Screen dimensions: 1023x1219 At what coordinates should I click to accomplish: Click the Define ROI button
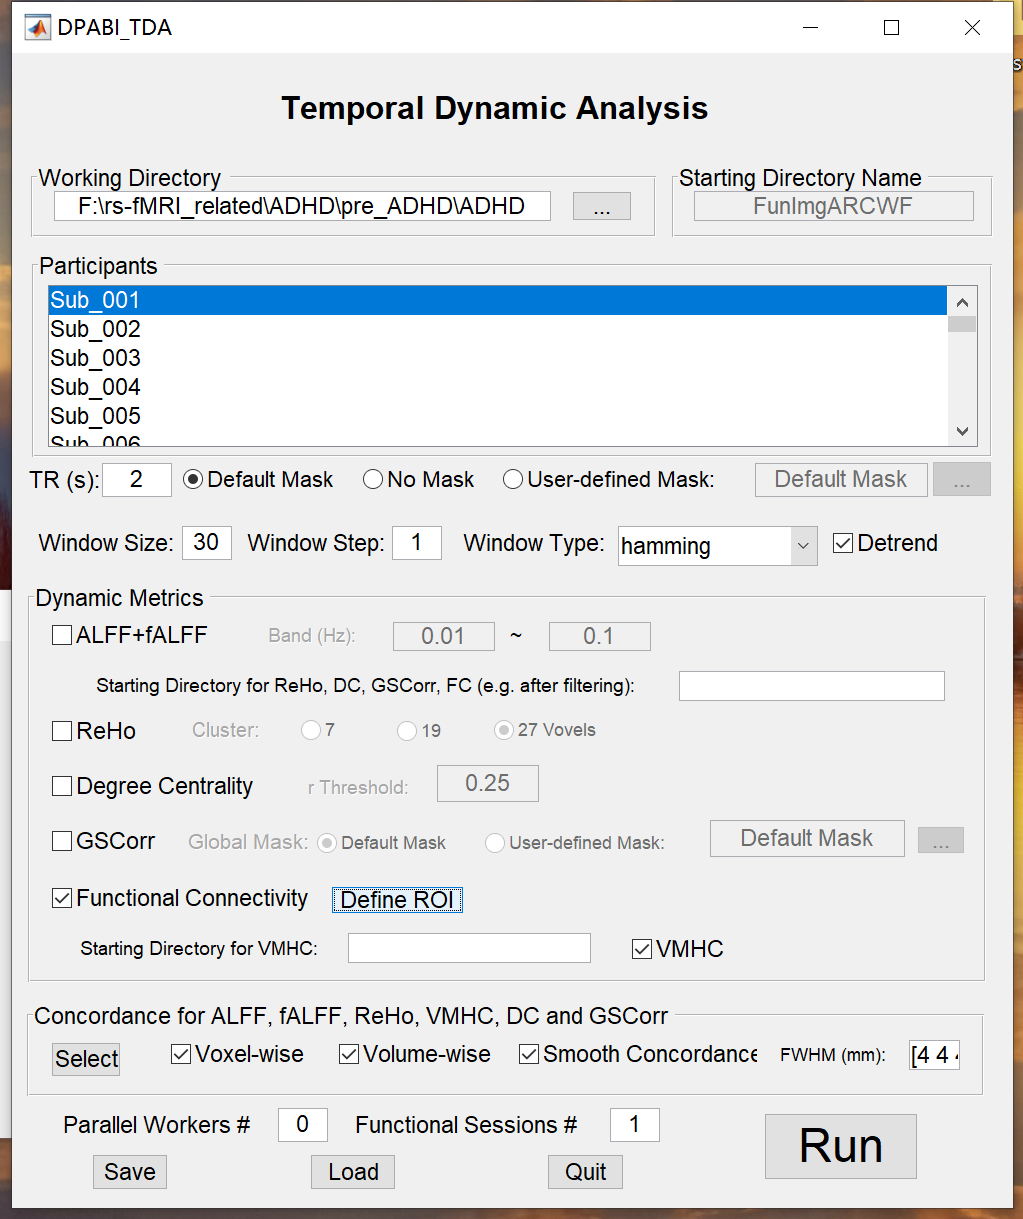click(x=397, y=900)
